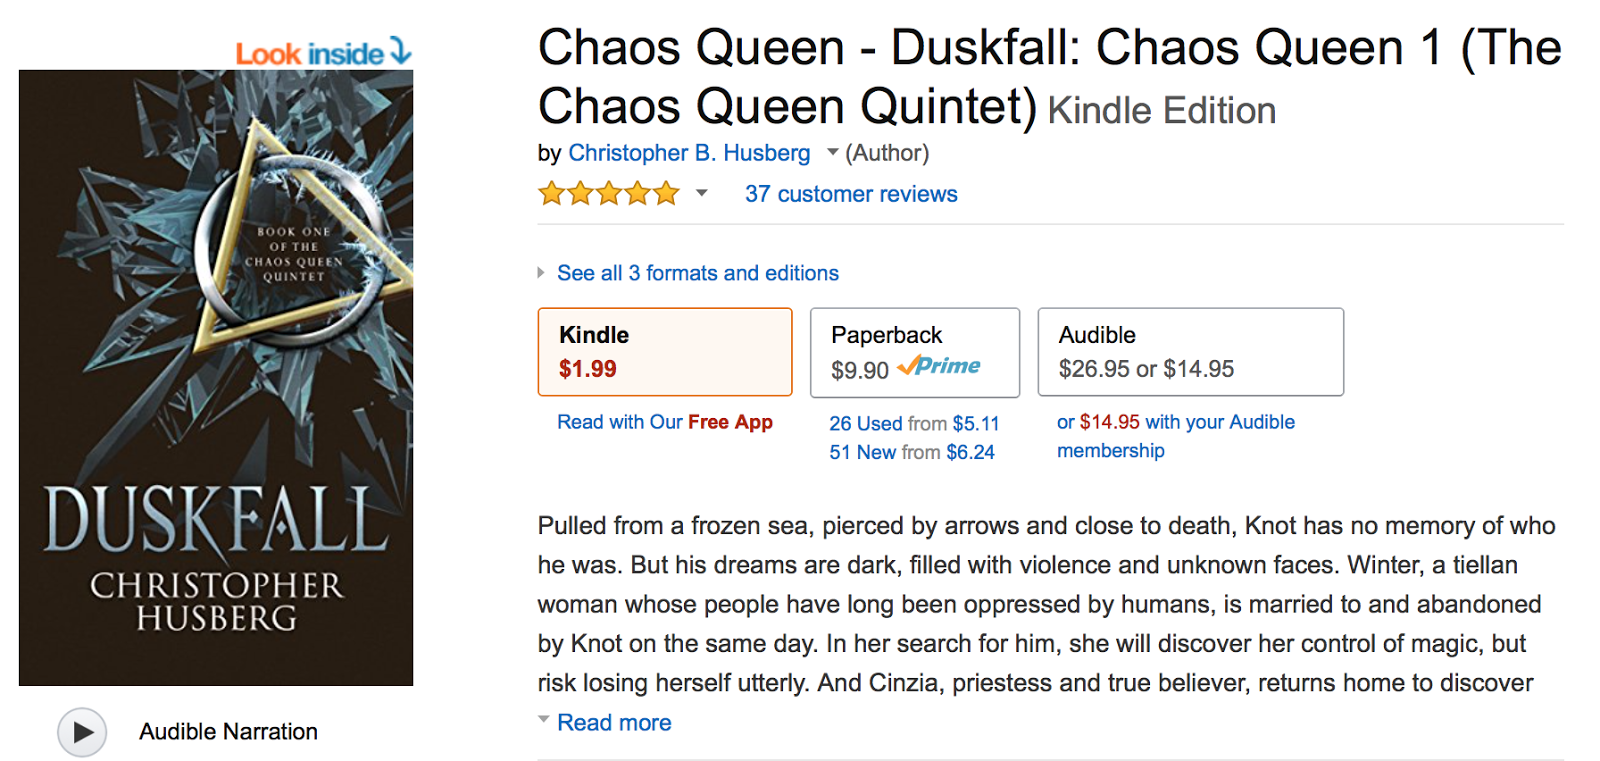Play the Audible Narration sample
This screenshot has height=761, width=1600.
click(x=82, y=732)
